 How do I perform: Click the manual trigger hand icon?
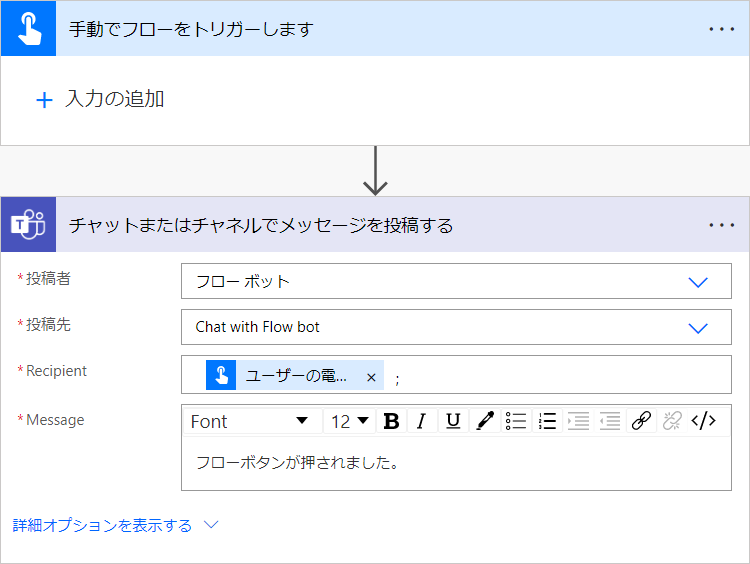tap(29, 29)
